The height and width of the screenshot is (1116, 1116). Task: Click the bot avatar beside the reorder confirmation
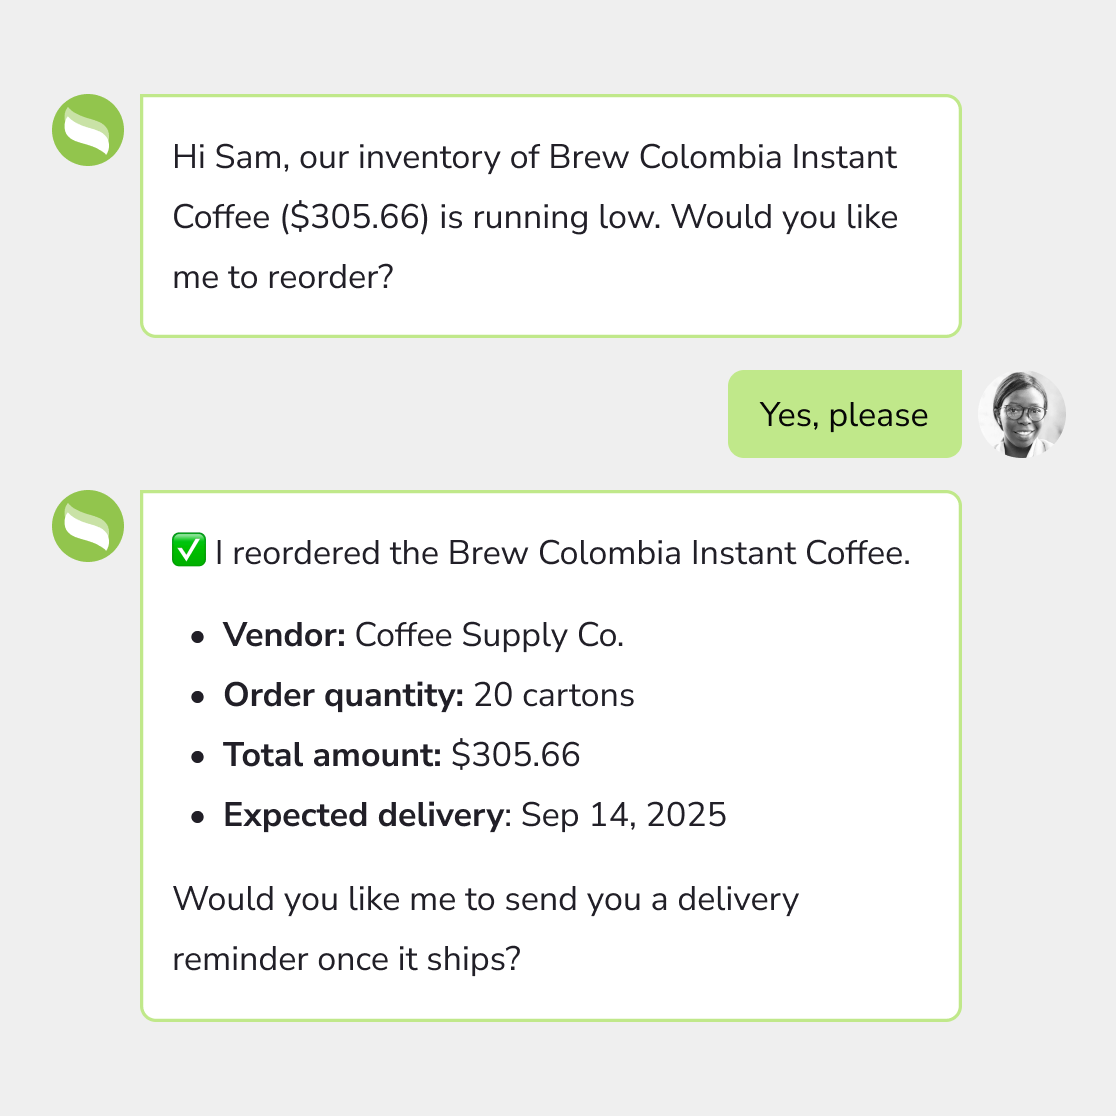(88, 526)
